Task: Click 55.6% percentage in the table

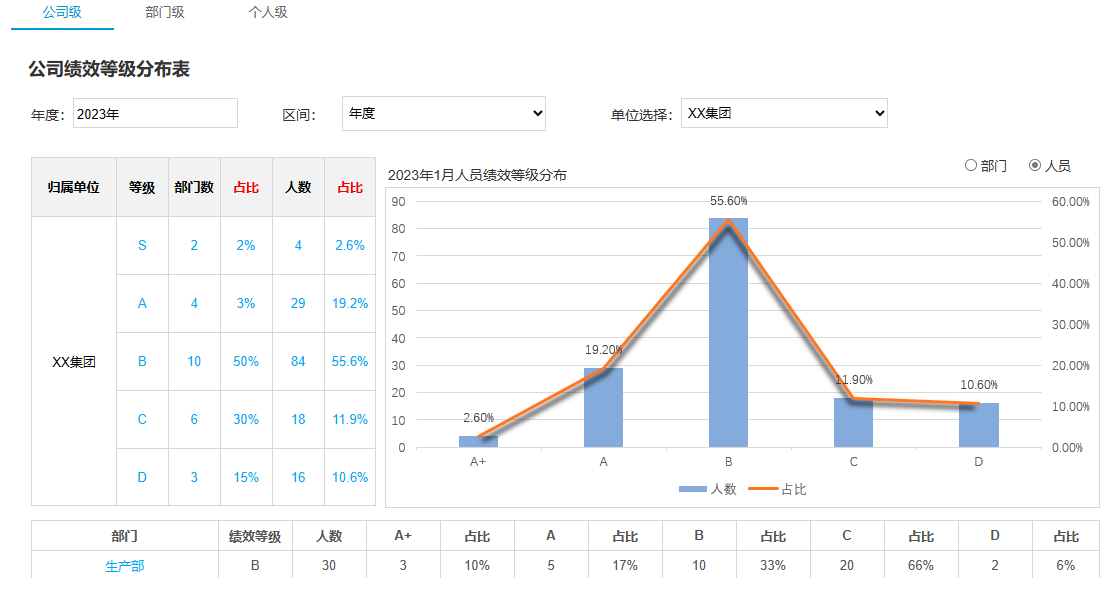Action: coord(350,361)
